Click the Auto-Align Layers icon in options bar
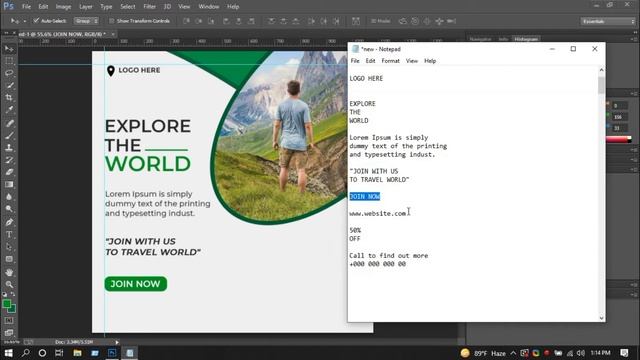The width and height of the screenshot is (640, 360). 356,21
